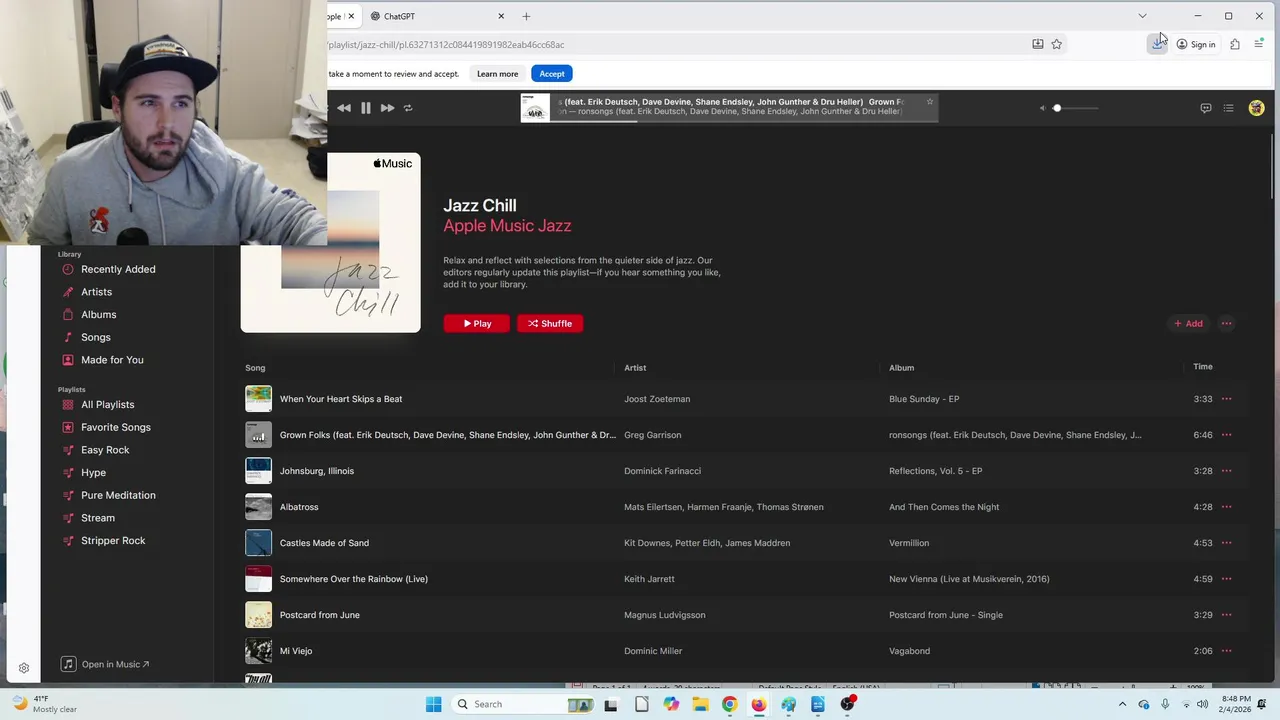Viewport: 1280px width, 720px height.
Task: Open the settings gear at sidebar bottom
Action: tap(24, 668)
